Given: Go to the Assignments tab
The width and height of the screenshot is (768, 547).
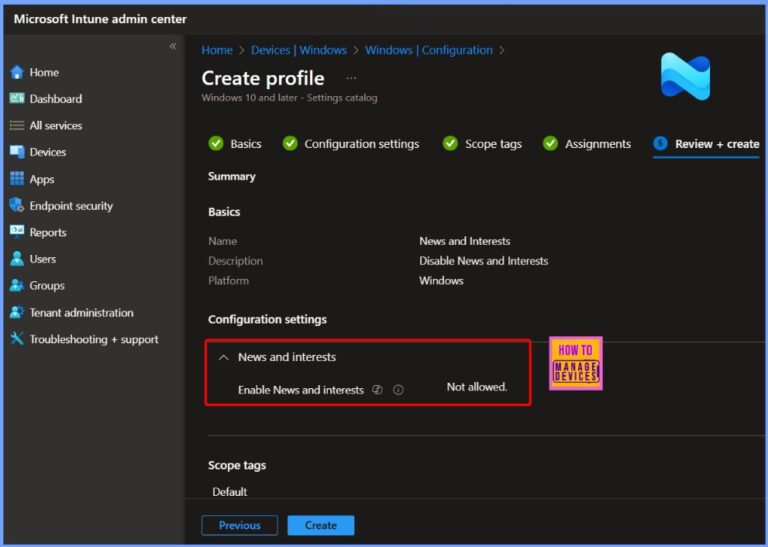Looking at the screenshot, I should click(587, 144).
